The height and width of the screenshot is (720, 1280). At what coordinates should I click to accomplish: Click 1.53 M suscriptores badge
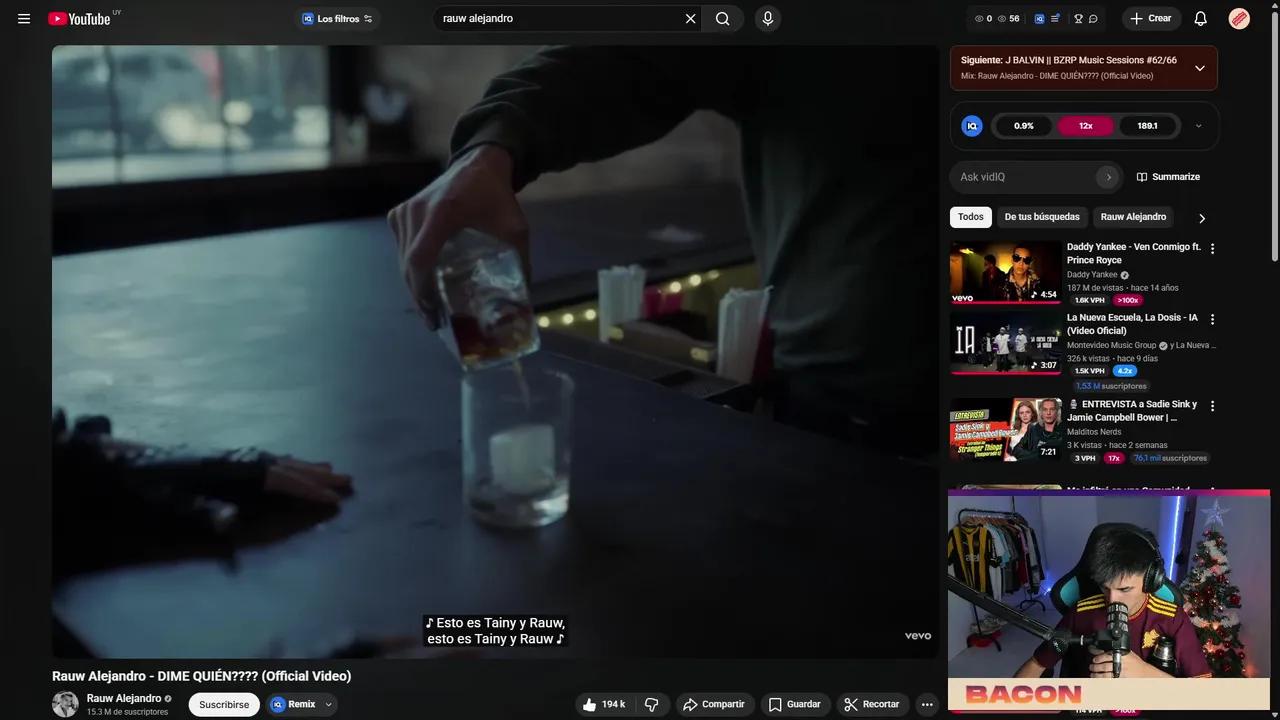1111,386
